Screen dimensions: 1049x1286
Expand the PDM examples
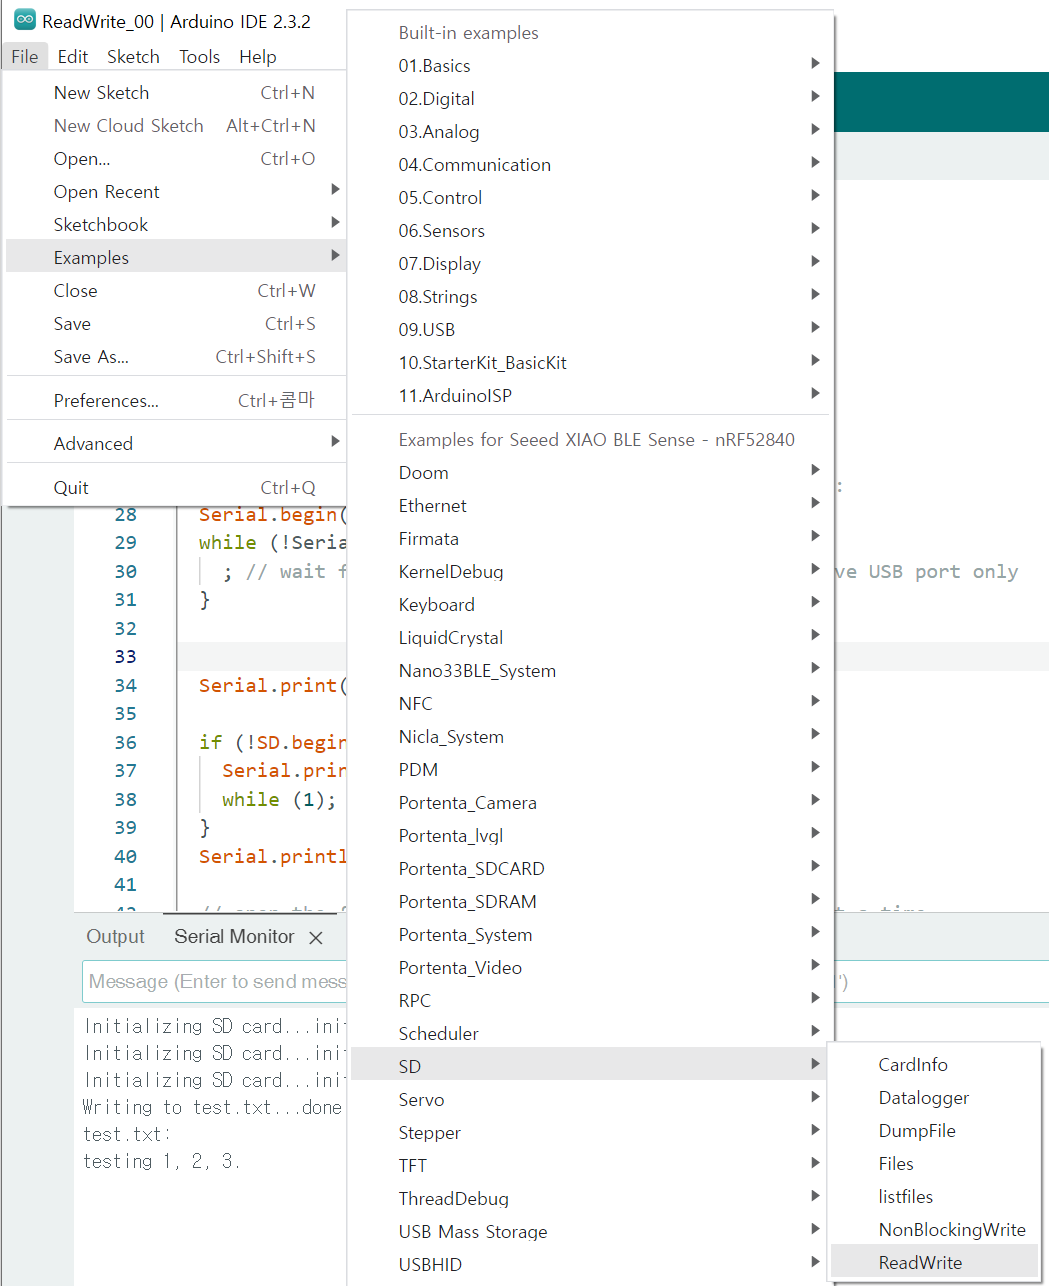pyautogui.click(x=591, y=770)
